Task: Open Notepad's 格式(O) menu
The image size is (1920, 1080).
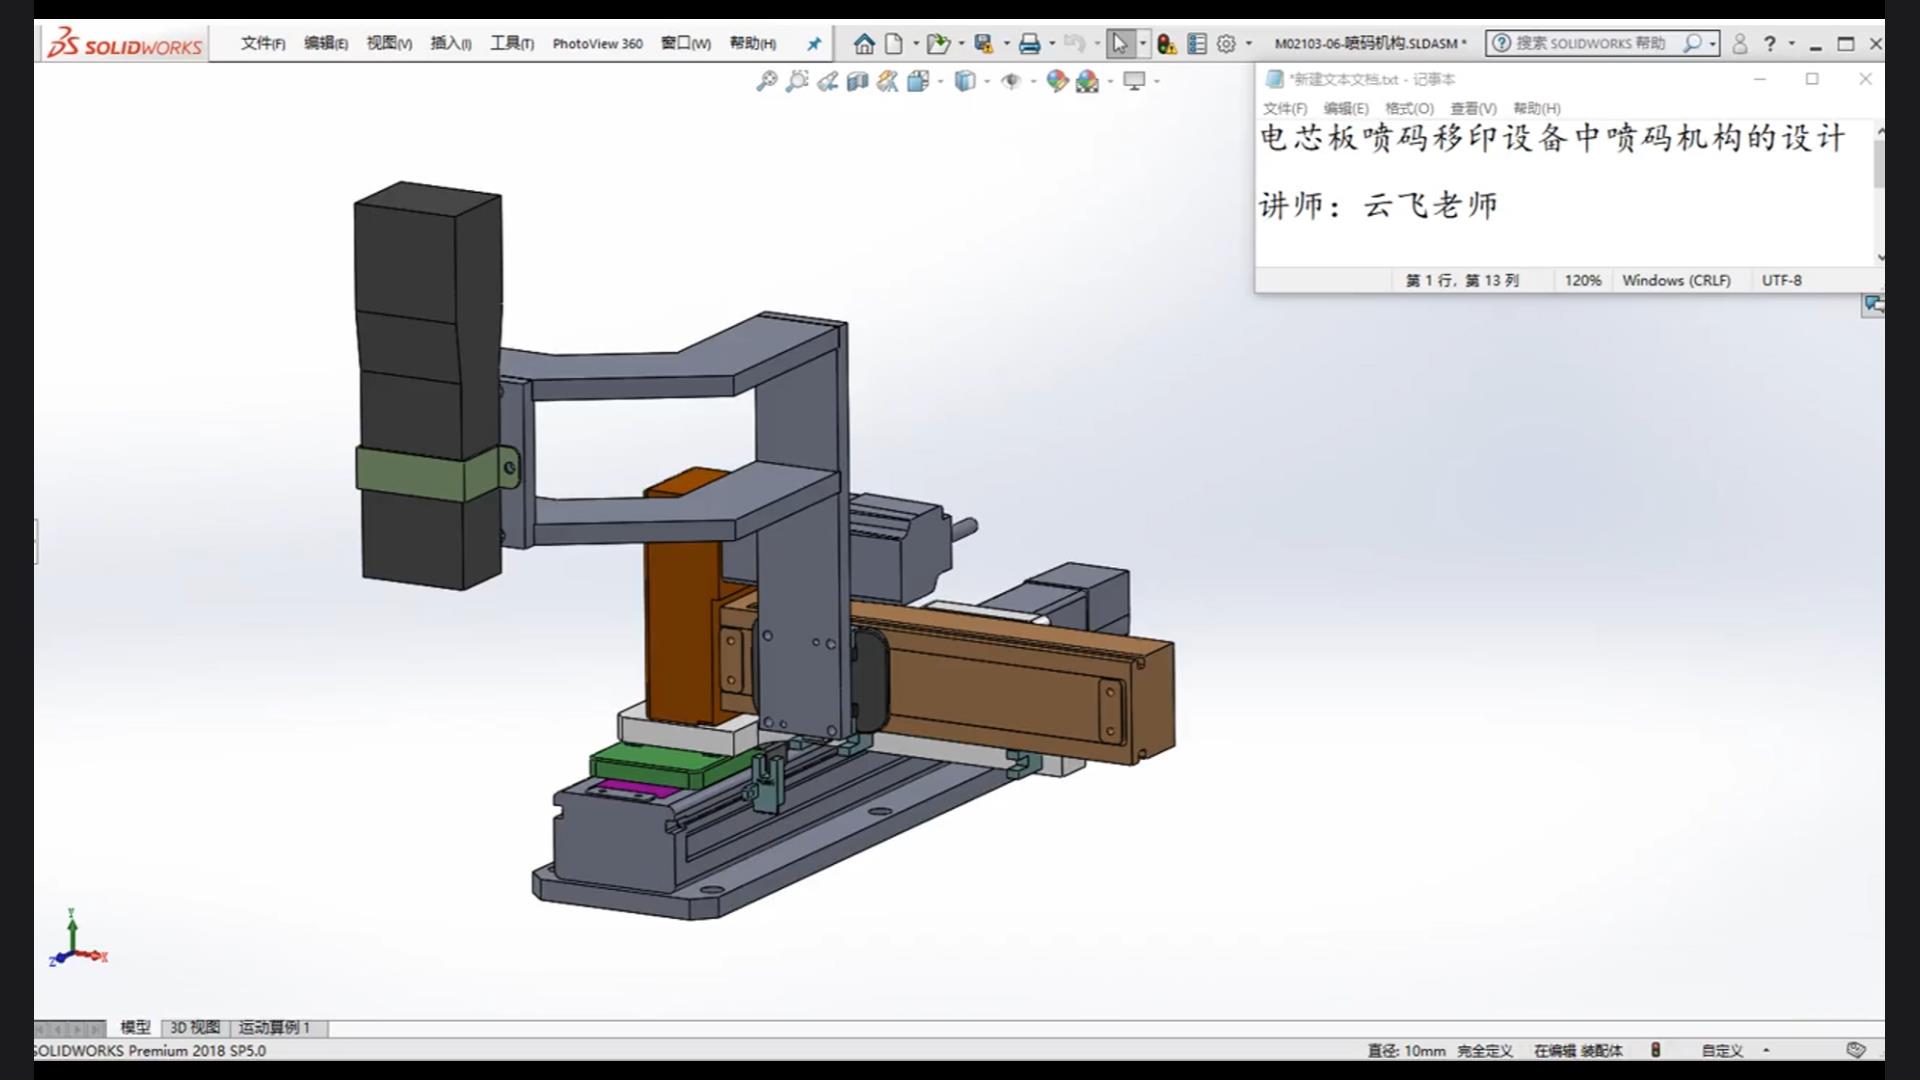Action: point(1409,108)
